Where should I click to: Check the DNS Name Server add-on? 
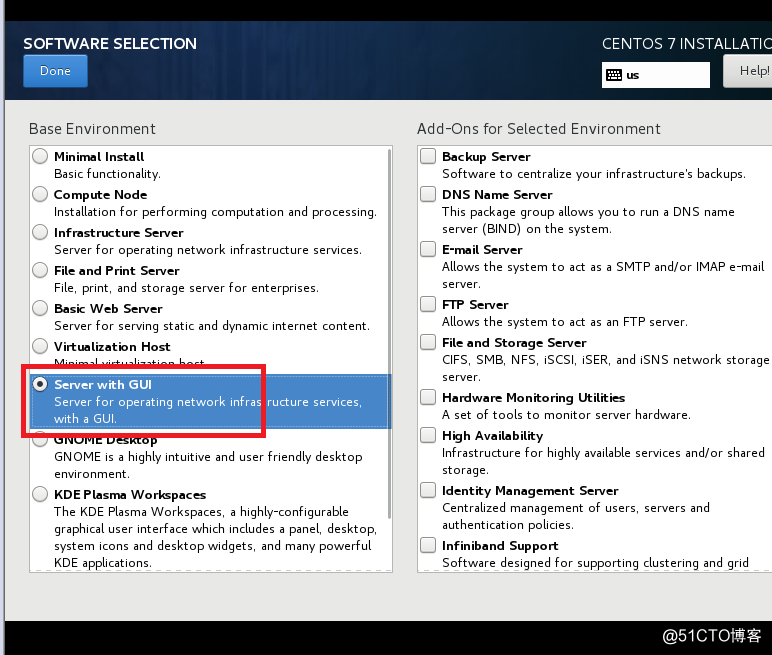(428, 194)
